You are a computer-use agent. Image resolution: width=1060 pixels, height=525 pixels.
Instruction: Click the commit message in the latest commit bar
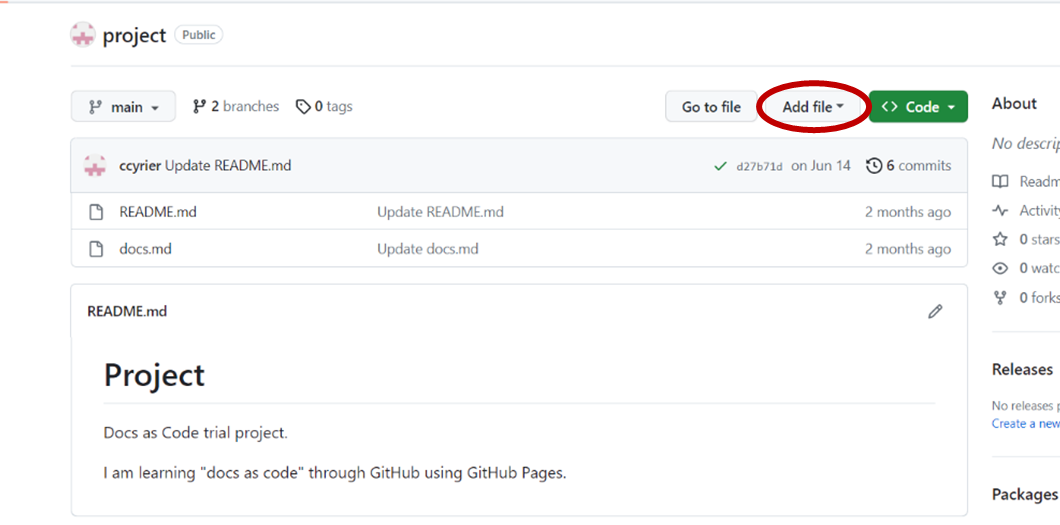pyautogui.click(x=228, y=166)
